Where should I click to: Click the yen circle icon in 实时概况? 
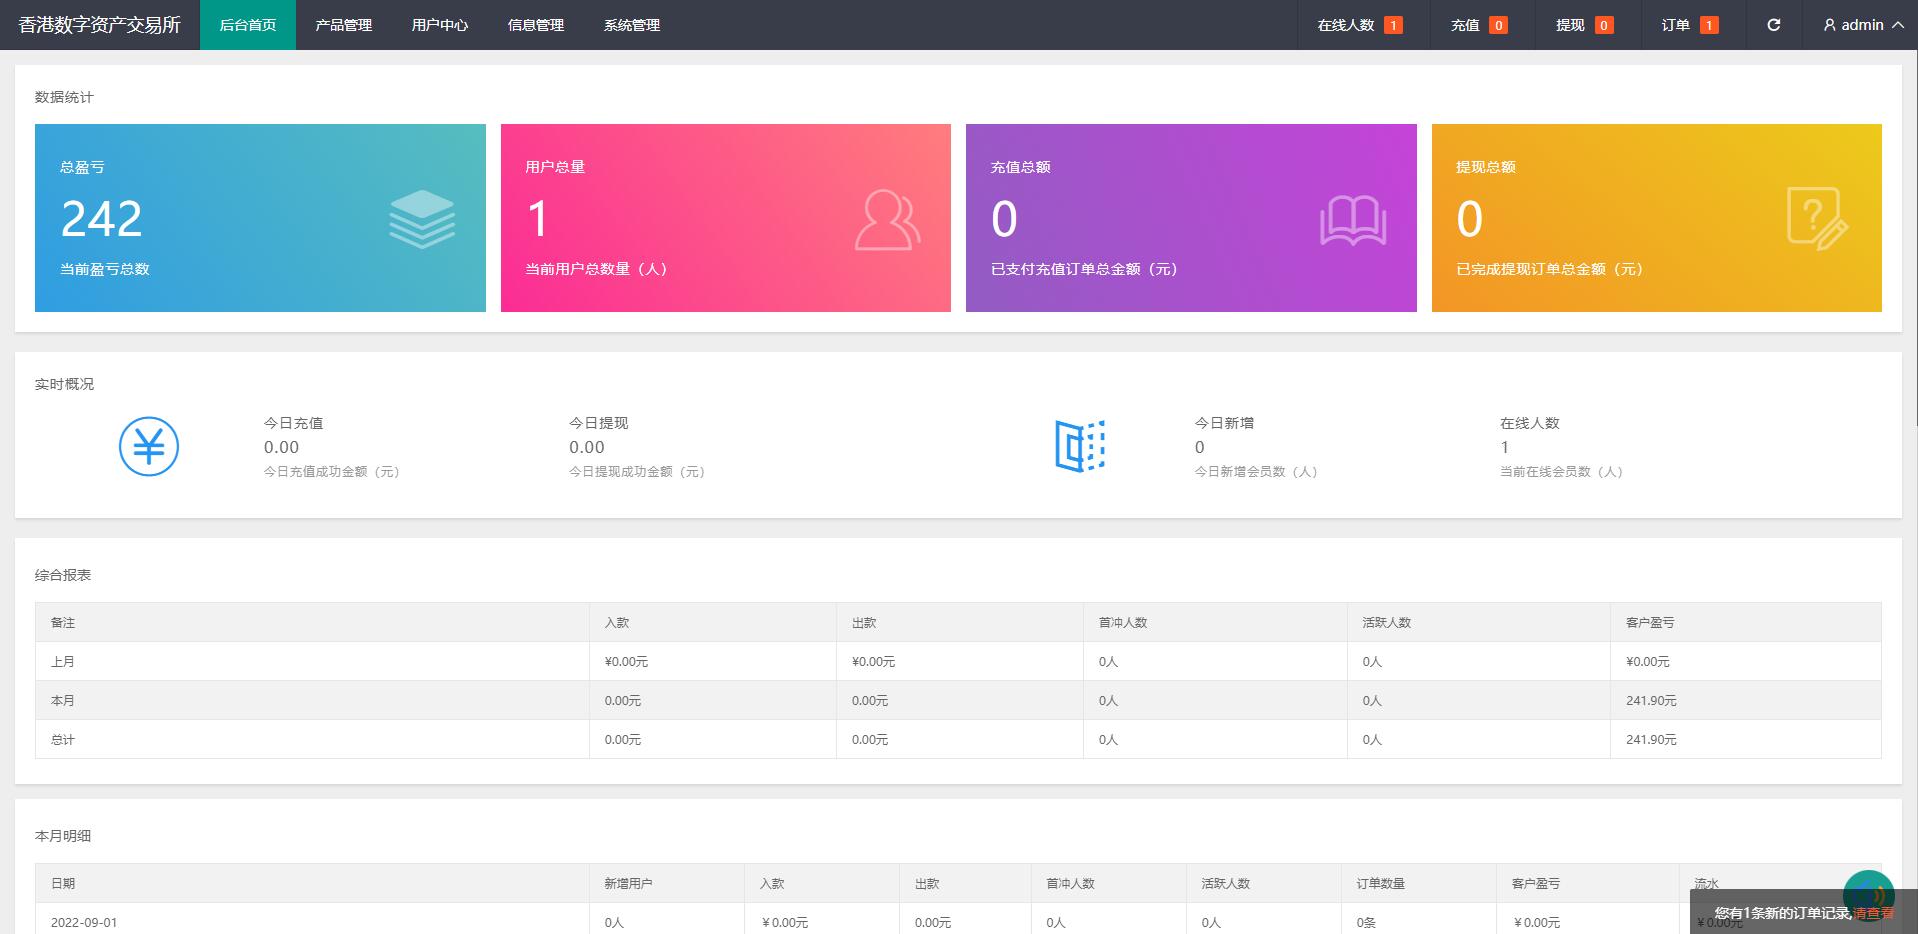[149, 446]
